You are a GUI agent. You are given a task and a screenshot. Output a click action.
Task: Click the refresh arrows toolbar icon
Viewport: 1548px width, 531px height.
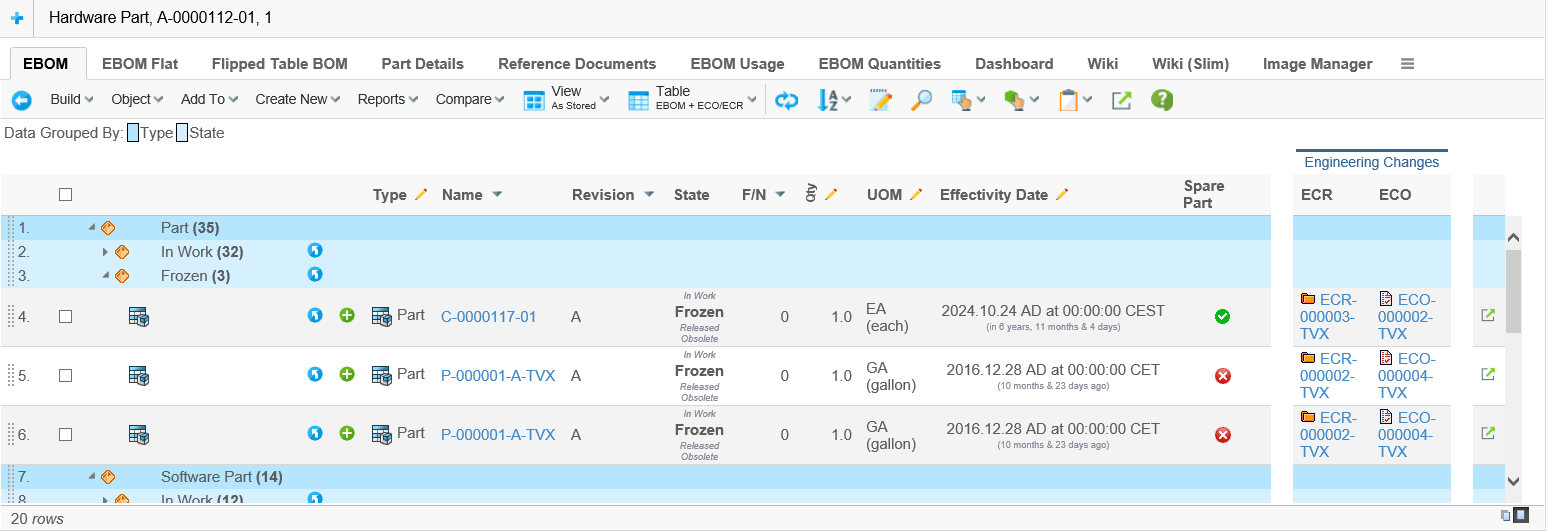click(x=787, y=100)
